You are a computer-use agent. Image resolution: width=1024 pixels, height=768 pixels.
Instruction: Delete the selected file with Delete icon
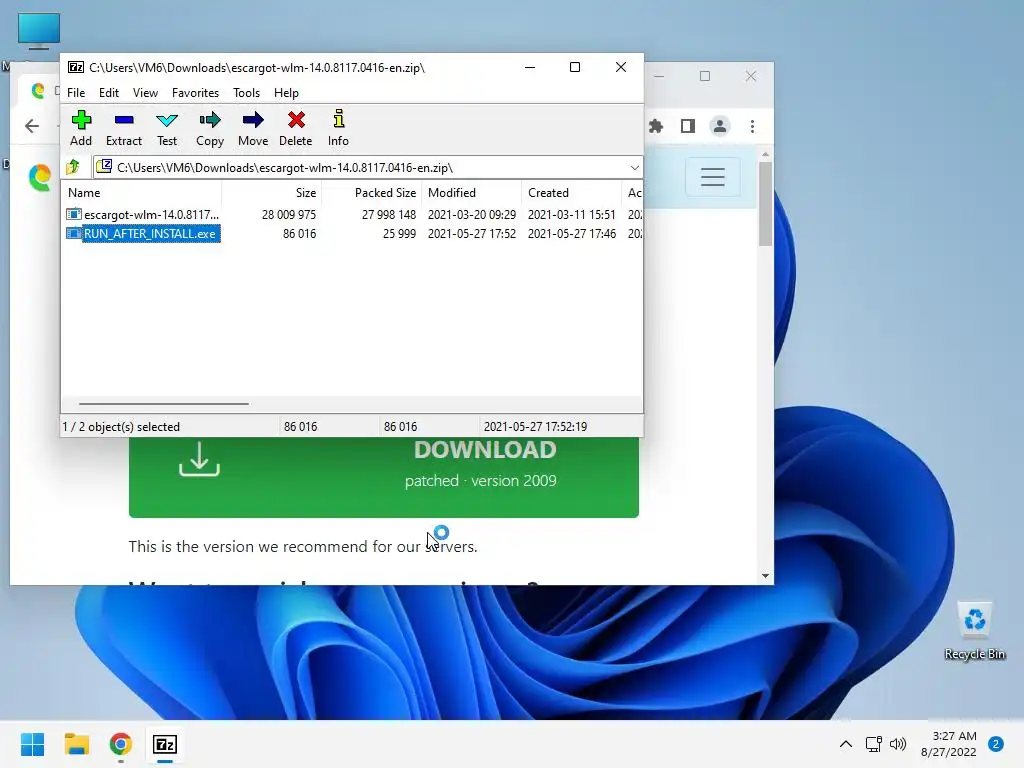point(296,120)
